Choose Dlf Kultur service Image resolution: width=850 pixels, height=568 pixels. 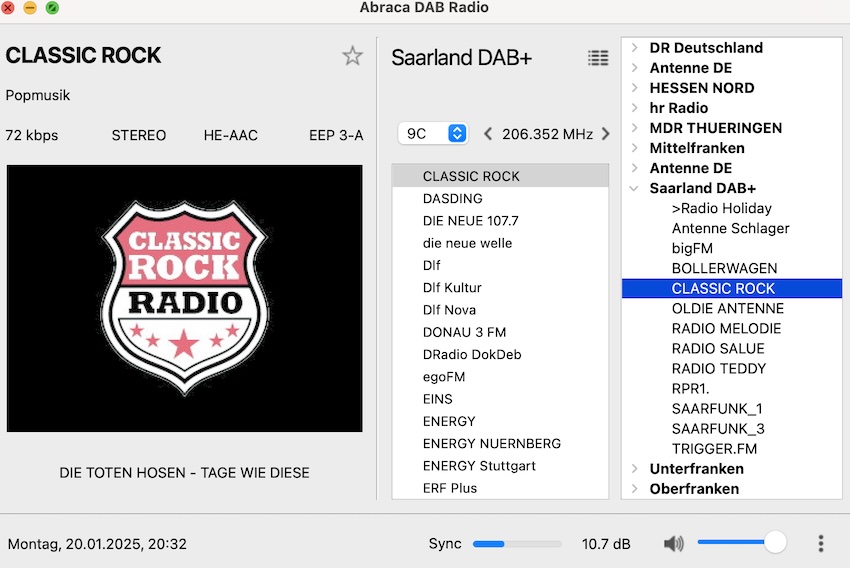[x=500, y=287]
